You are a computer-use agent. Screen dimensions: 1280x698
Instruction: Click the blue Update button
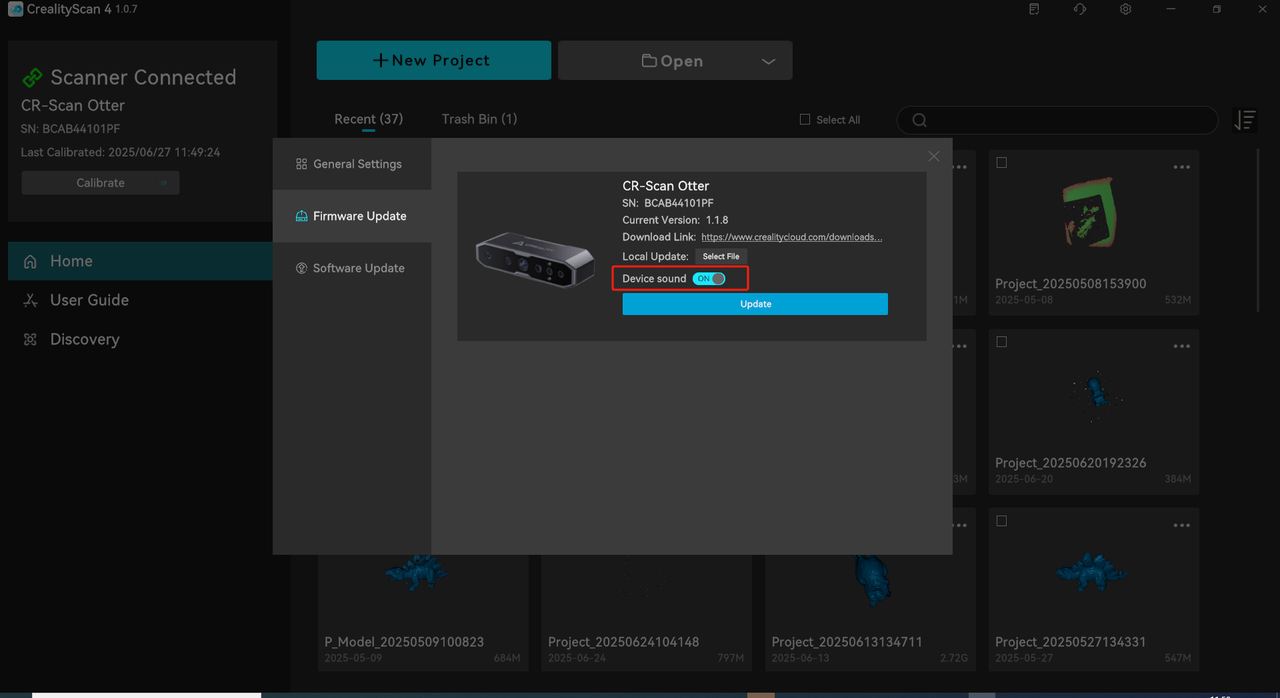(755, 304)
